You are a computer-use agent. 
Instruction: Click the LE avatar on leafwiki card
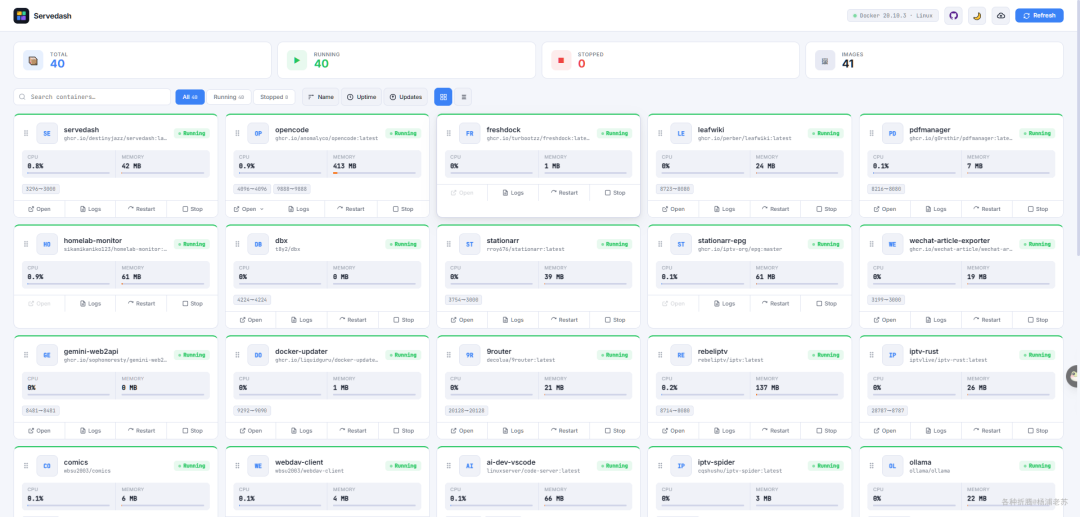pos(681,133)
